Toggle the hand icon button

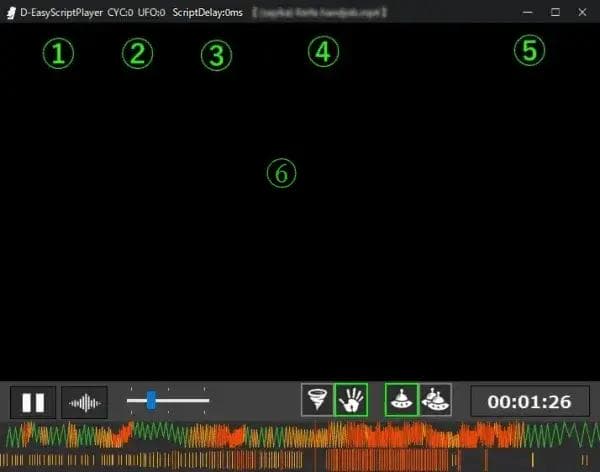(x=351, y=400)
